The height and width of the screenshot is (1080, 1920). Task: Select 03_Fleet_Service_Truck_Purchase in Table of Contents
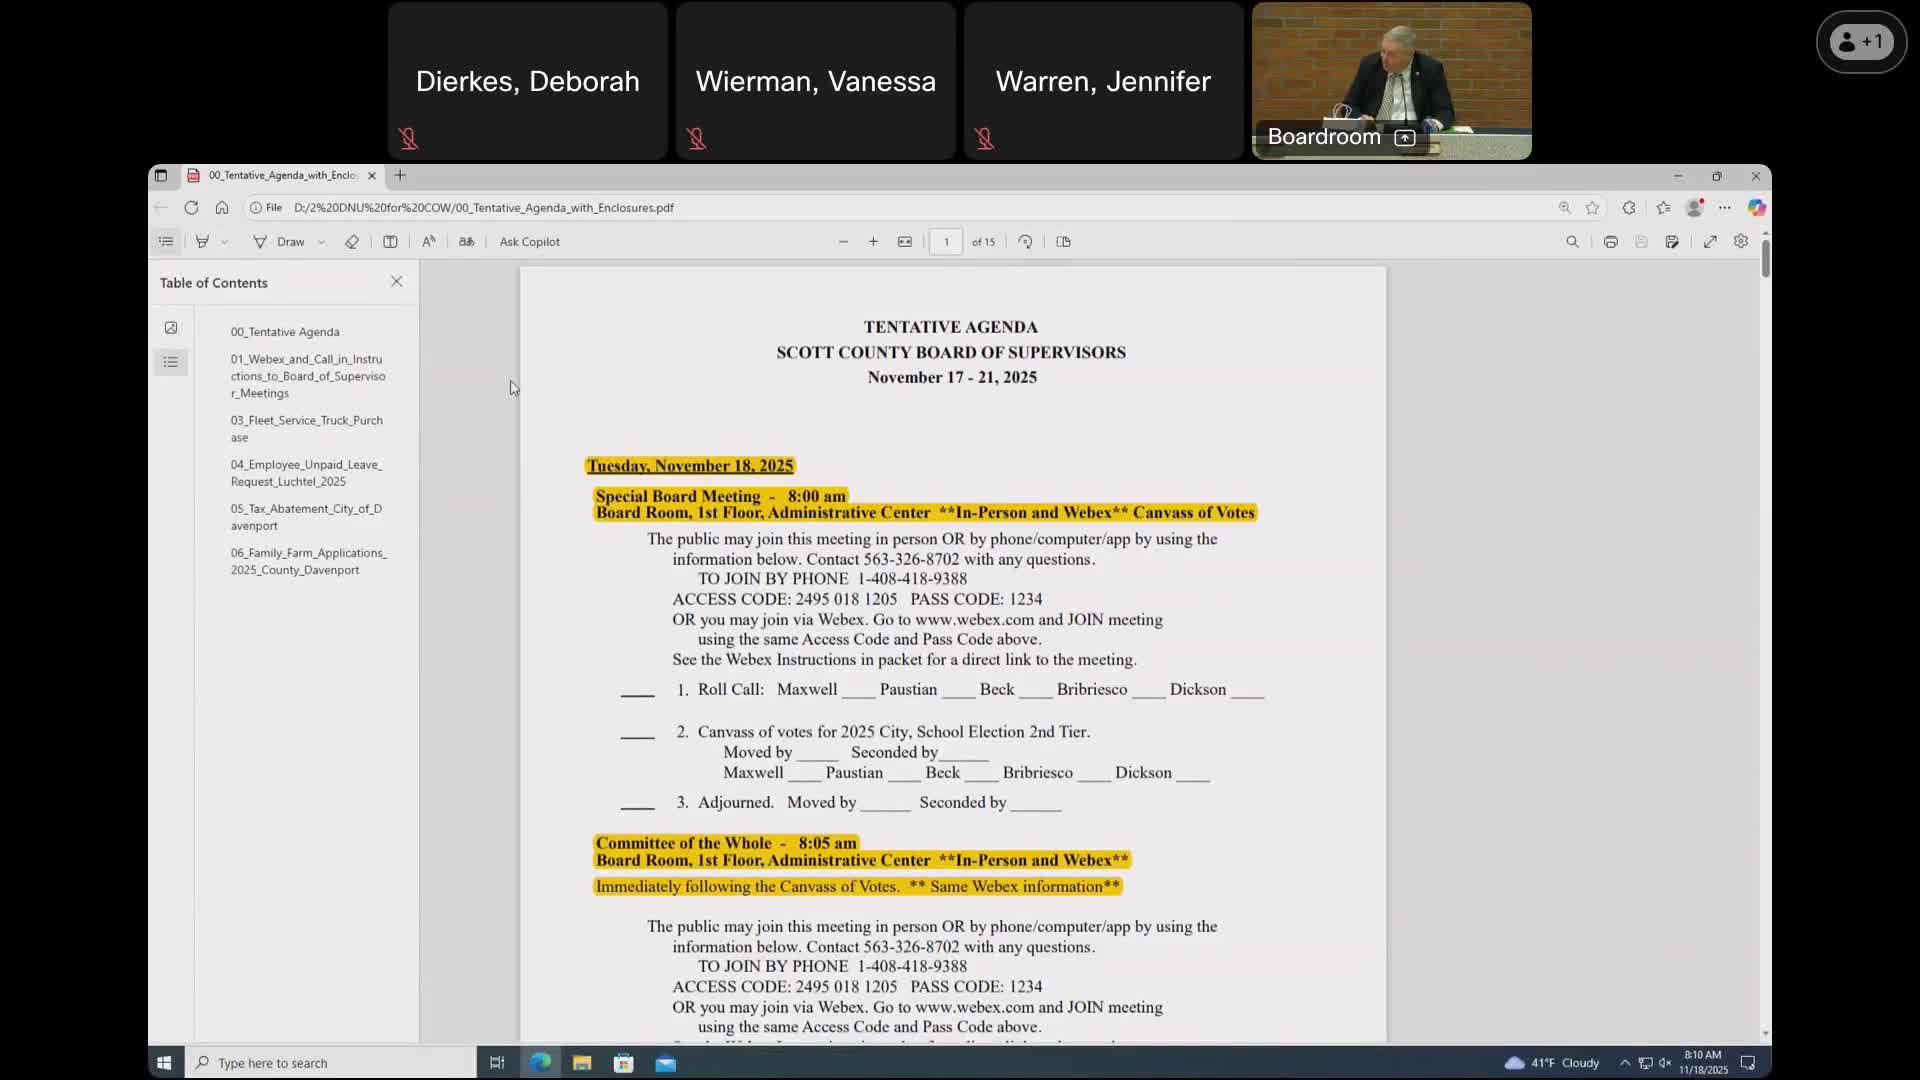306,428
